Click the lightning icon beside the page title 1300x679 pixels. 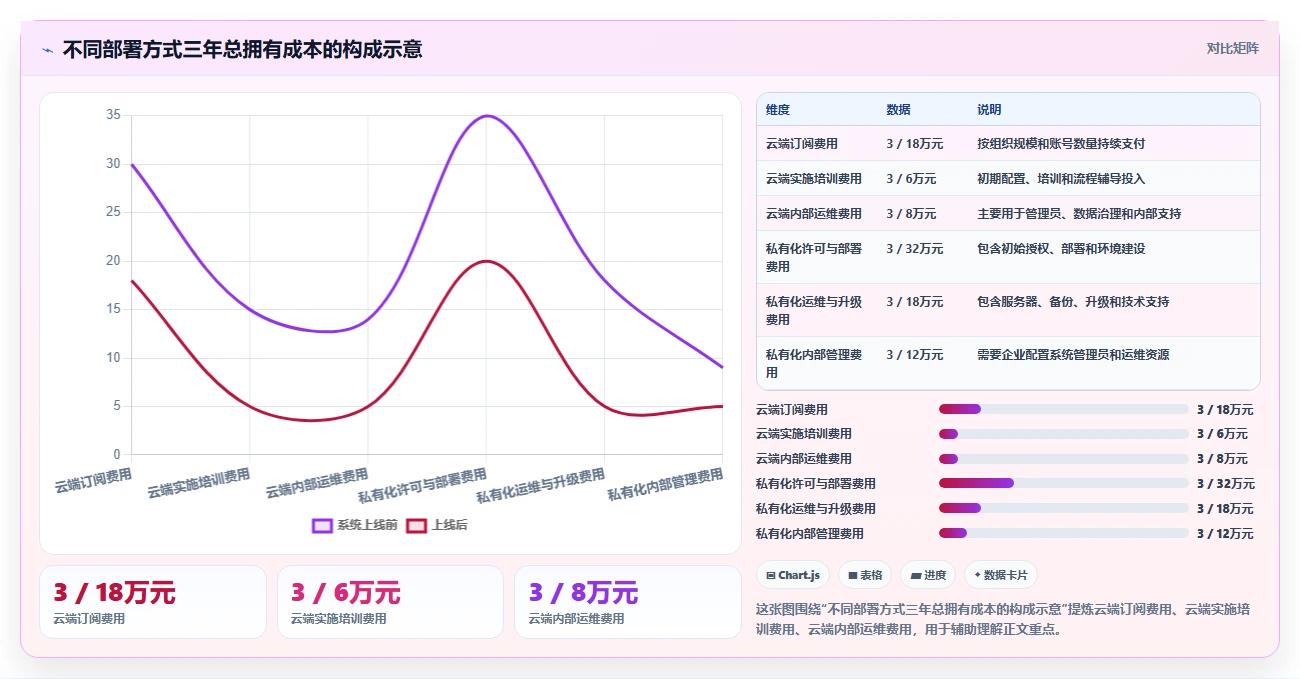tap(47, 49)
